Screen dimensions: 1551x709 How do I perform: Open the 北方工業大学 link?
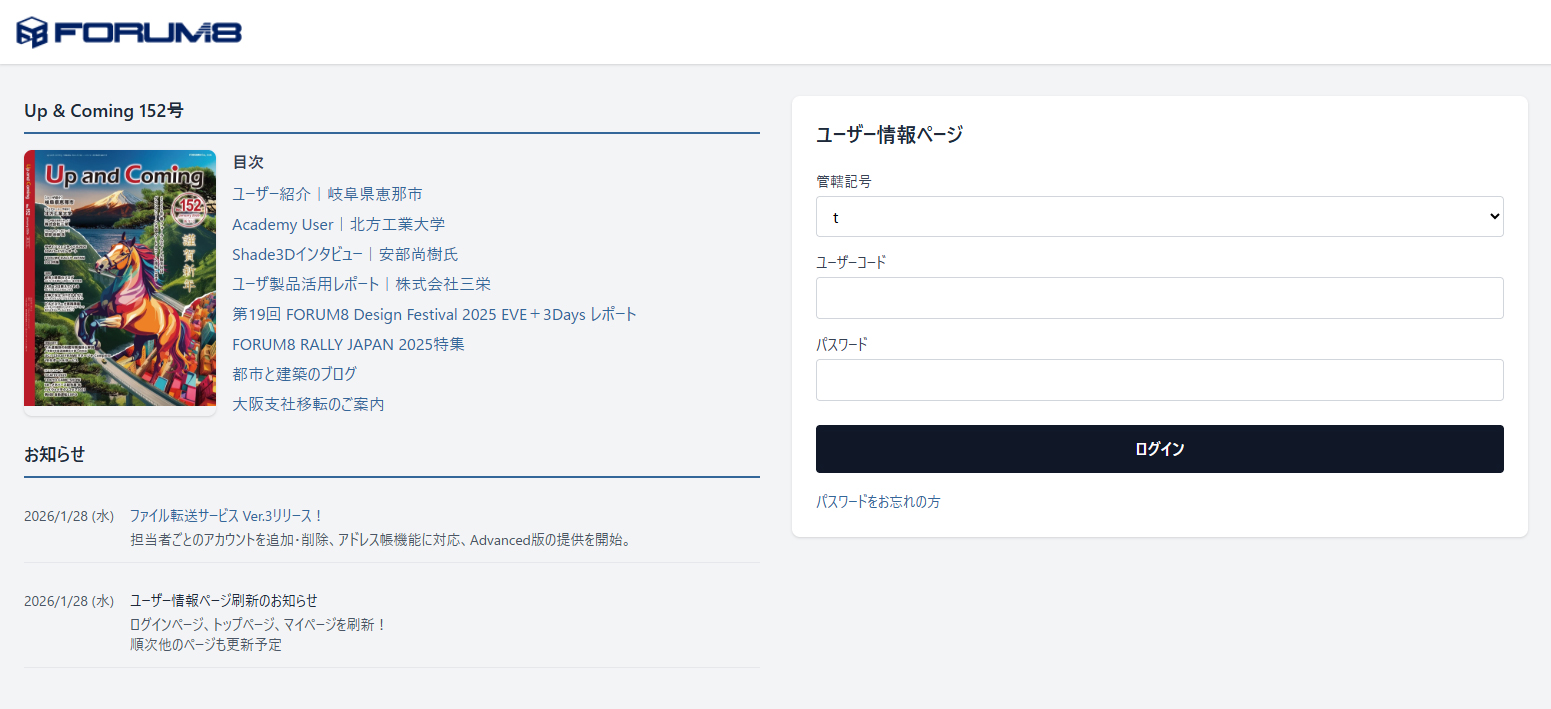[397, 224]
